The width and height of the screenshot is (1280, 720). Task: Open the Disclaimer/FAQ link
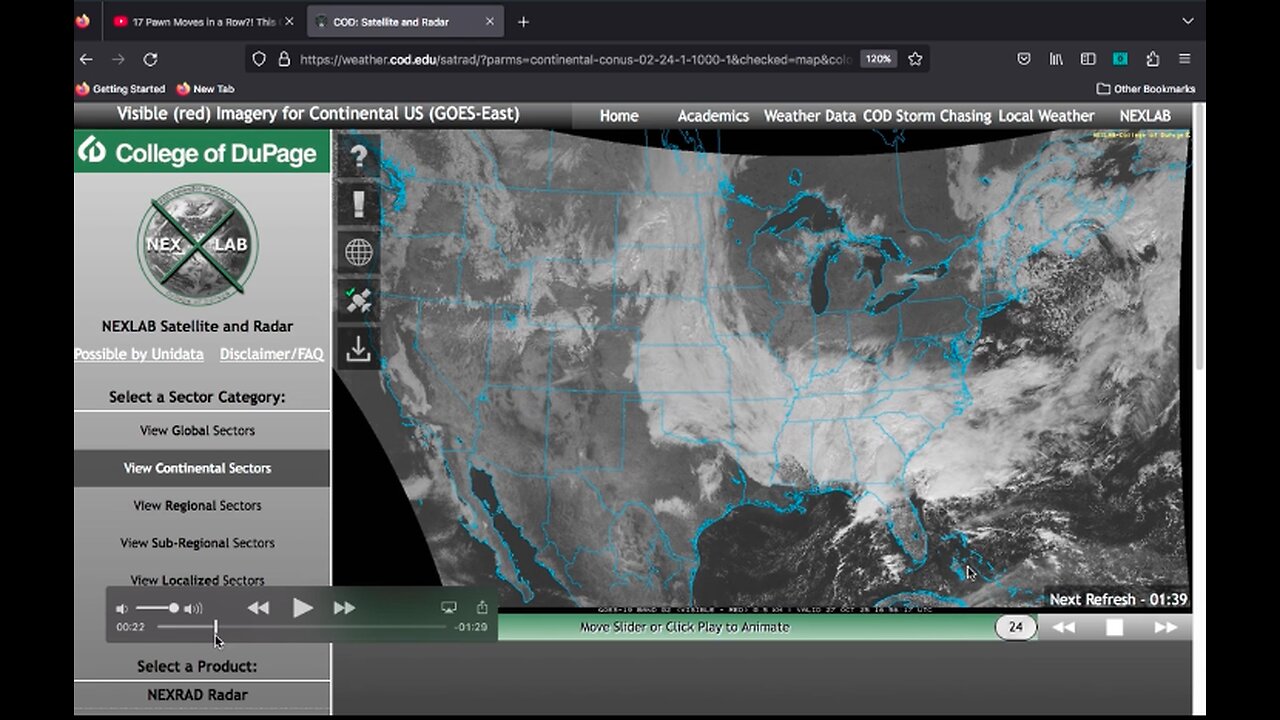click(272, 354)
